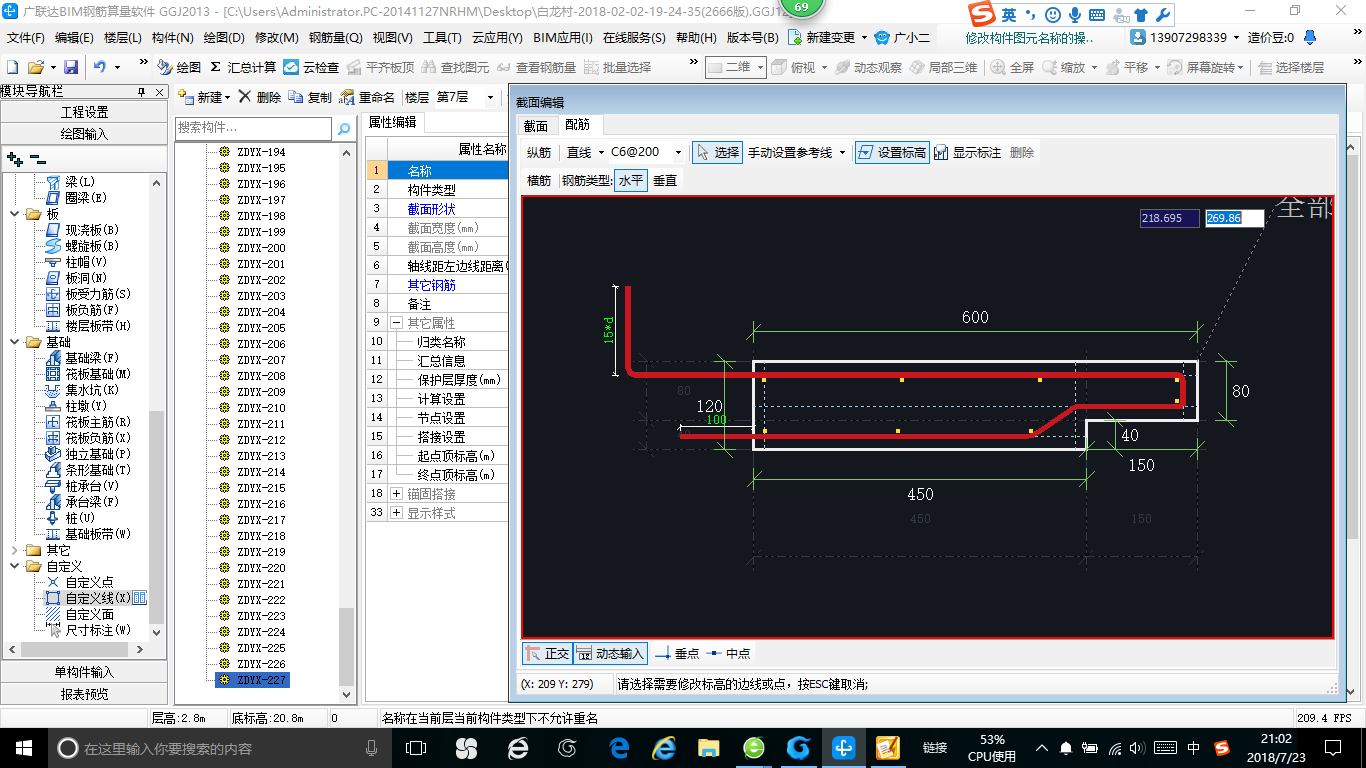Click the search magnifier beside 搜索构件
Image resolution: width=1366 pixels, height=768 pixels.
coord(343,129)
